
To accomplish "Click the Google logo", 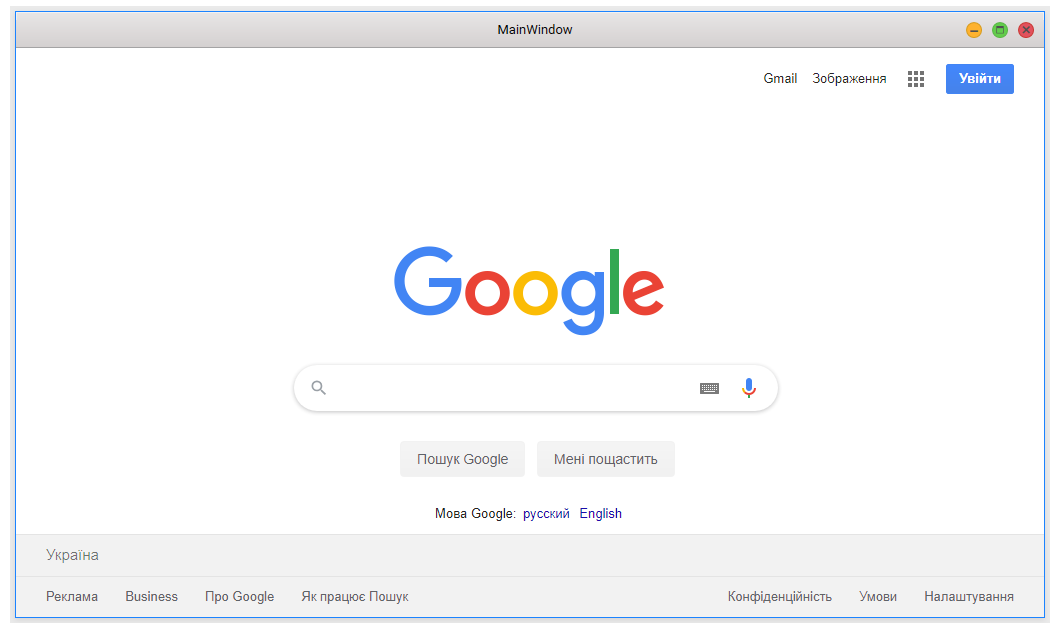I will tap(529, 290).
